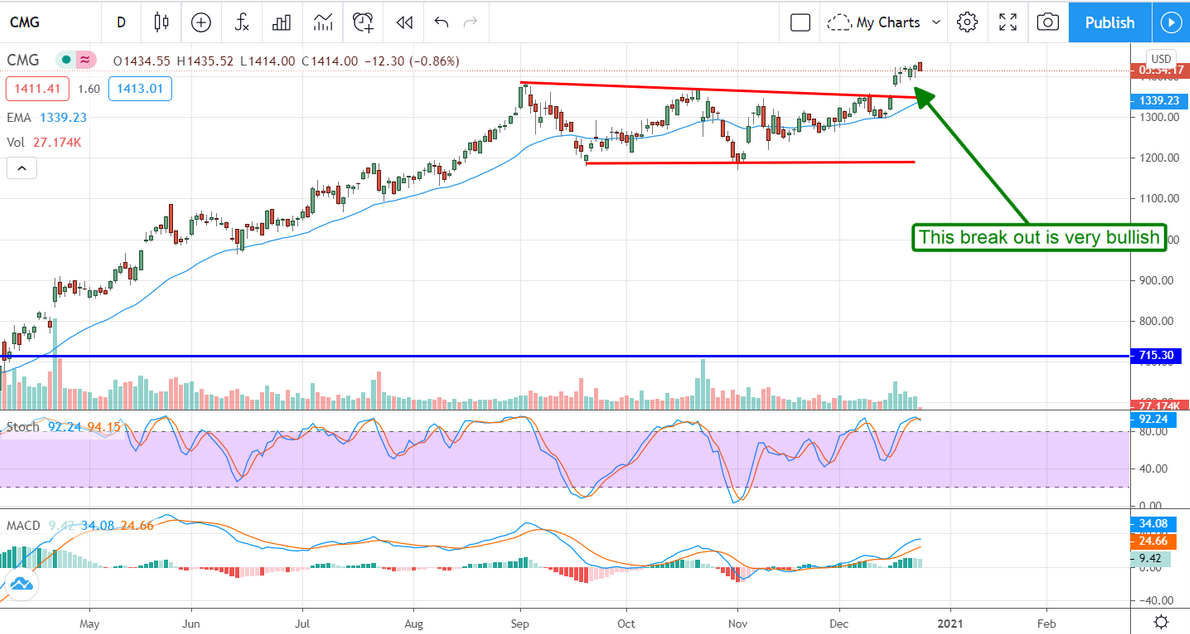Click the 715.30 blue price label

click(1156, 355)
